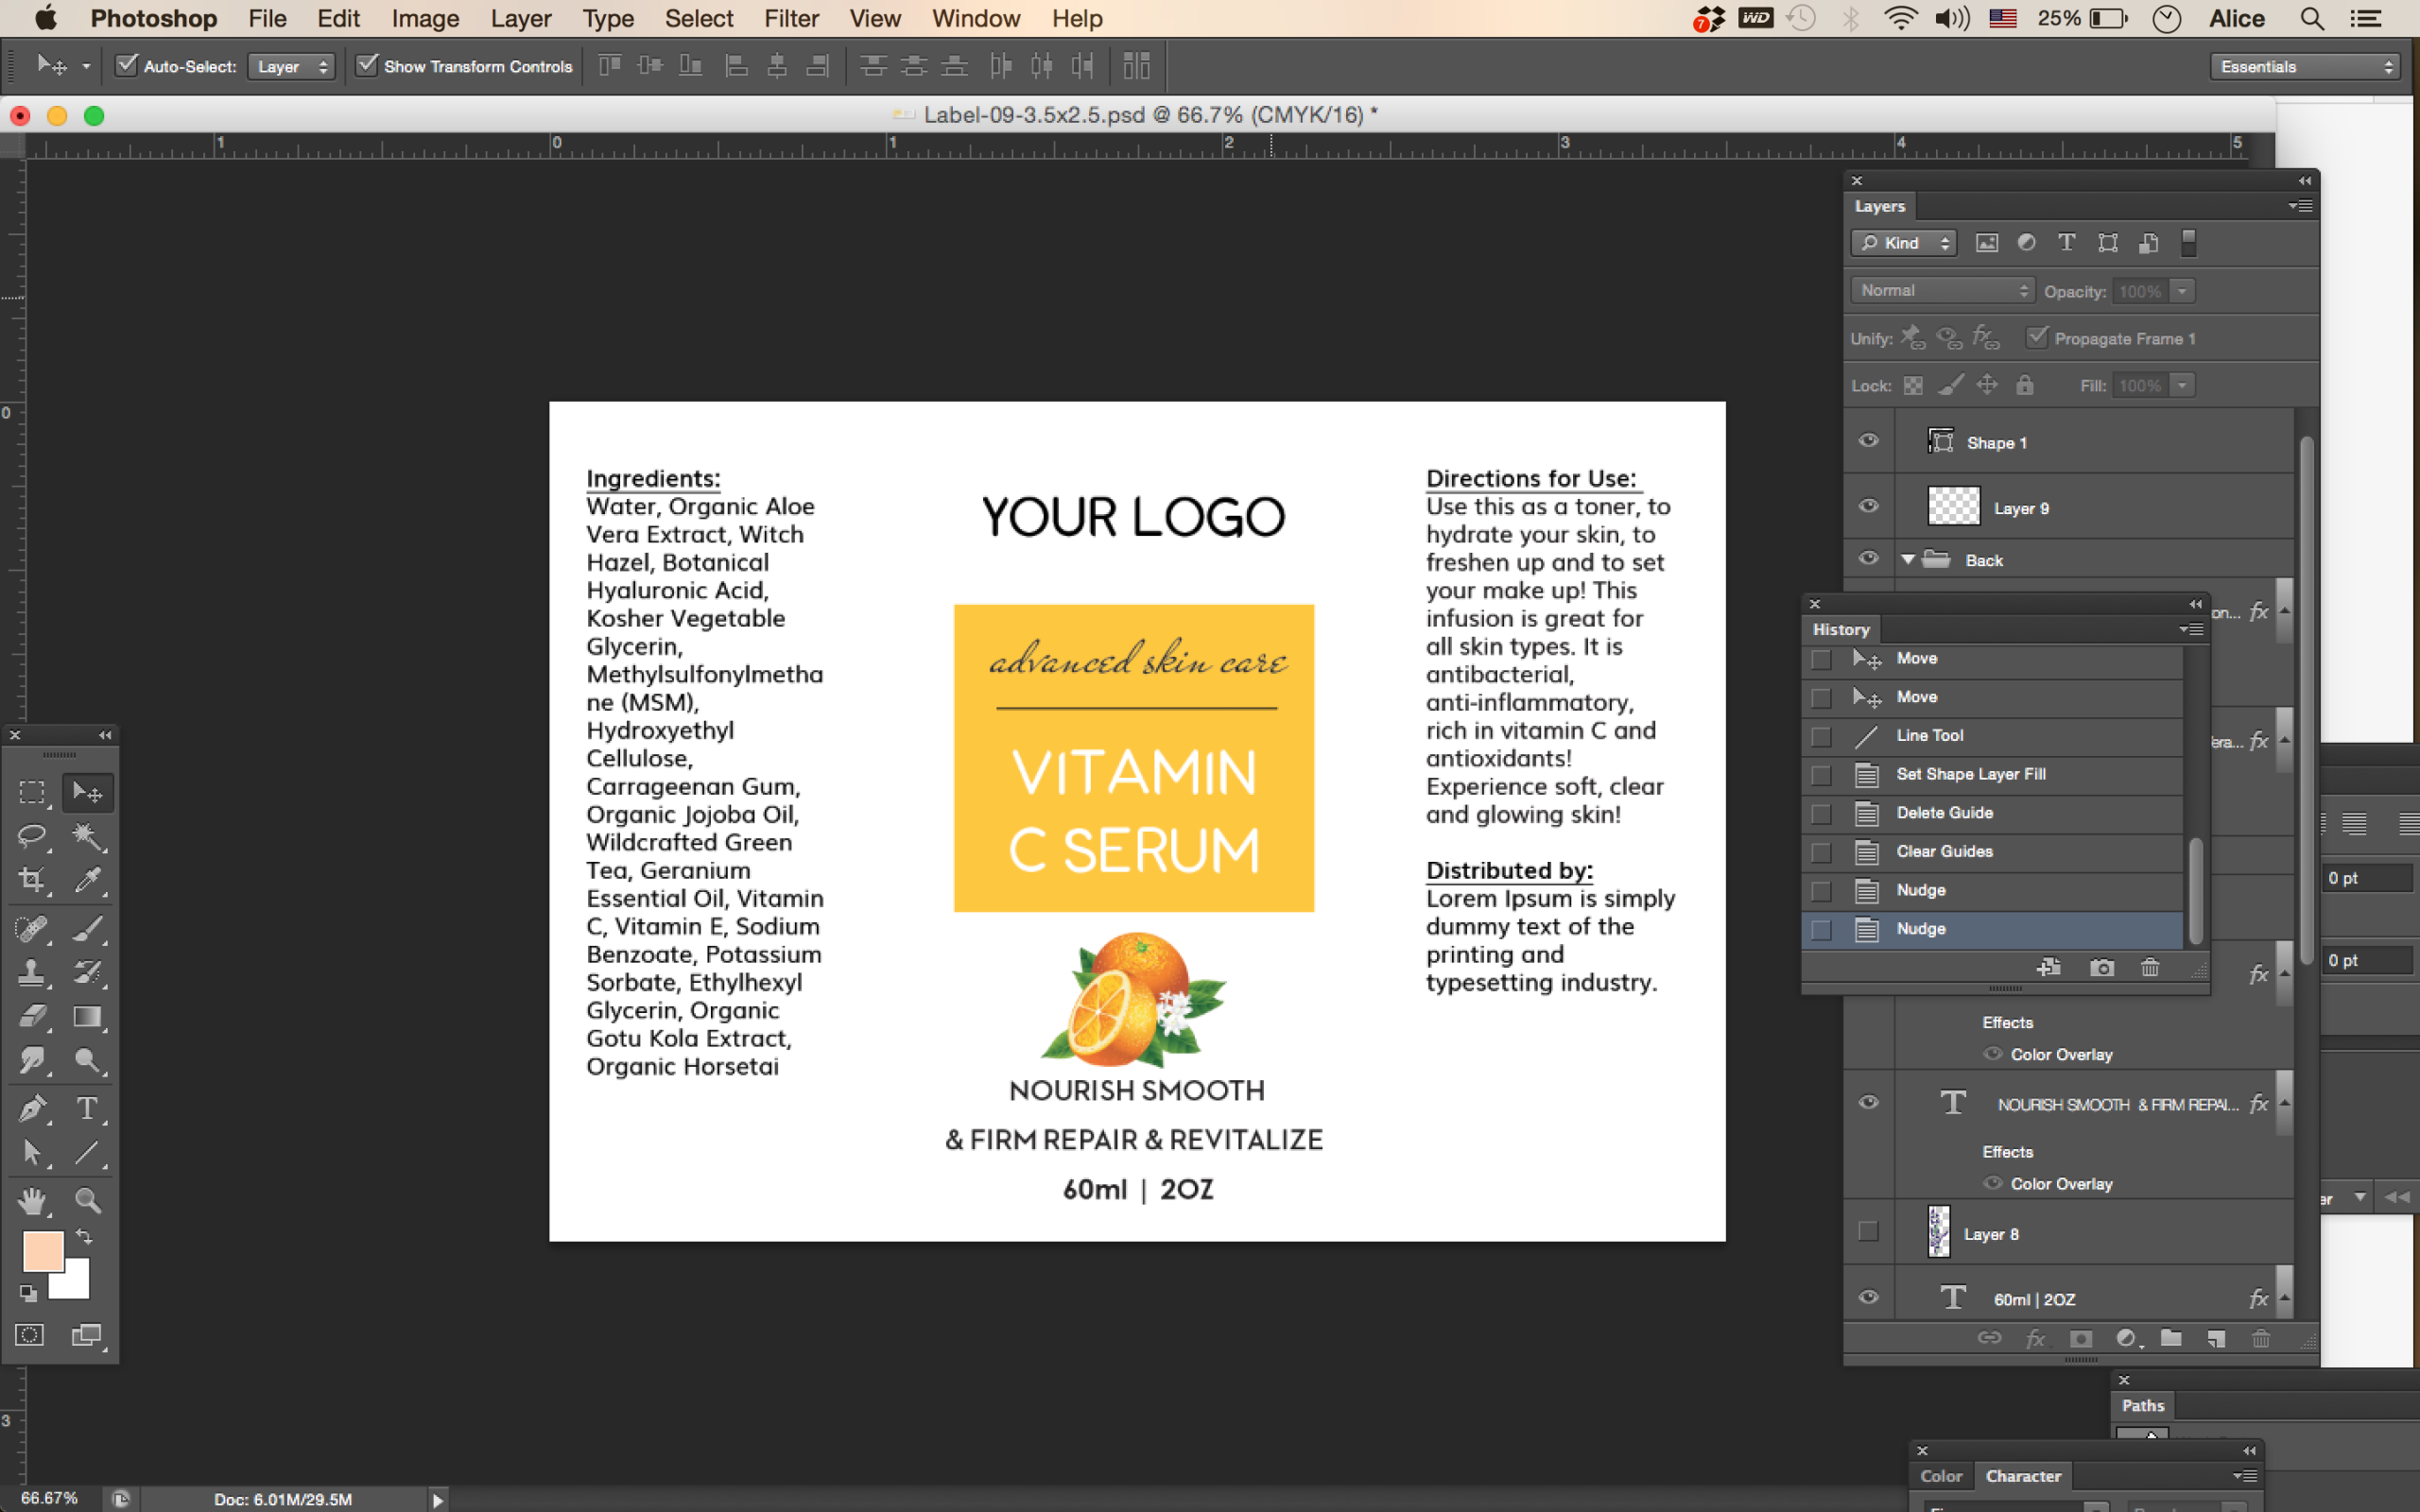Toggle Show Transform Controls checkbox

368,66
